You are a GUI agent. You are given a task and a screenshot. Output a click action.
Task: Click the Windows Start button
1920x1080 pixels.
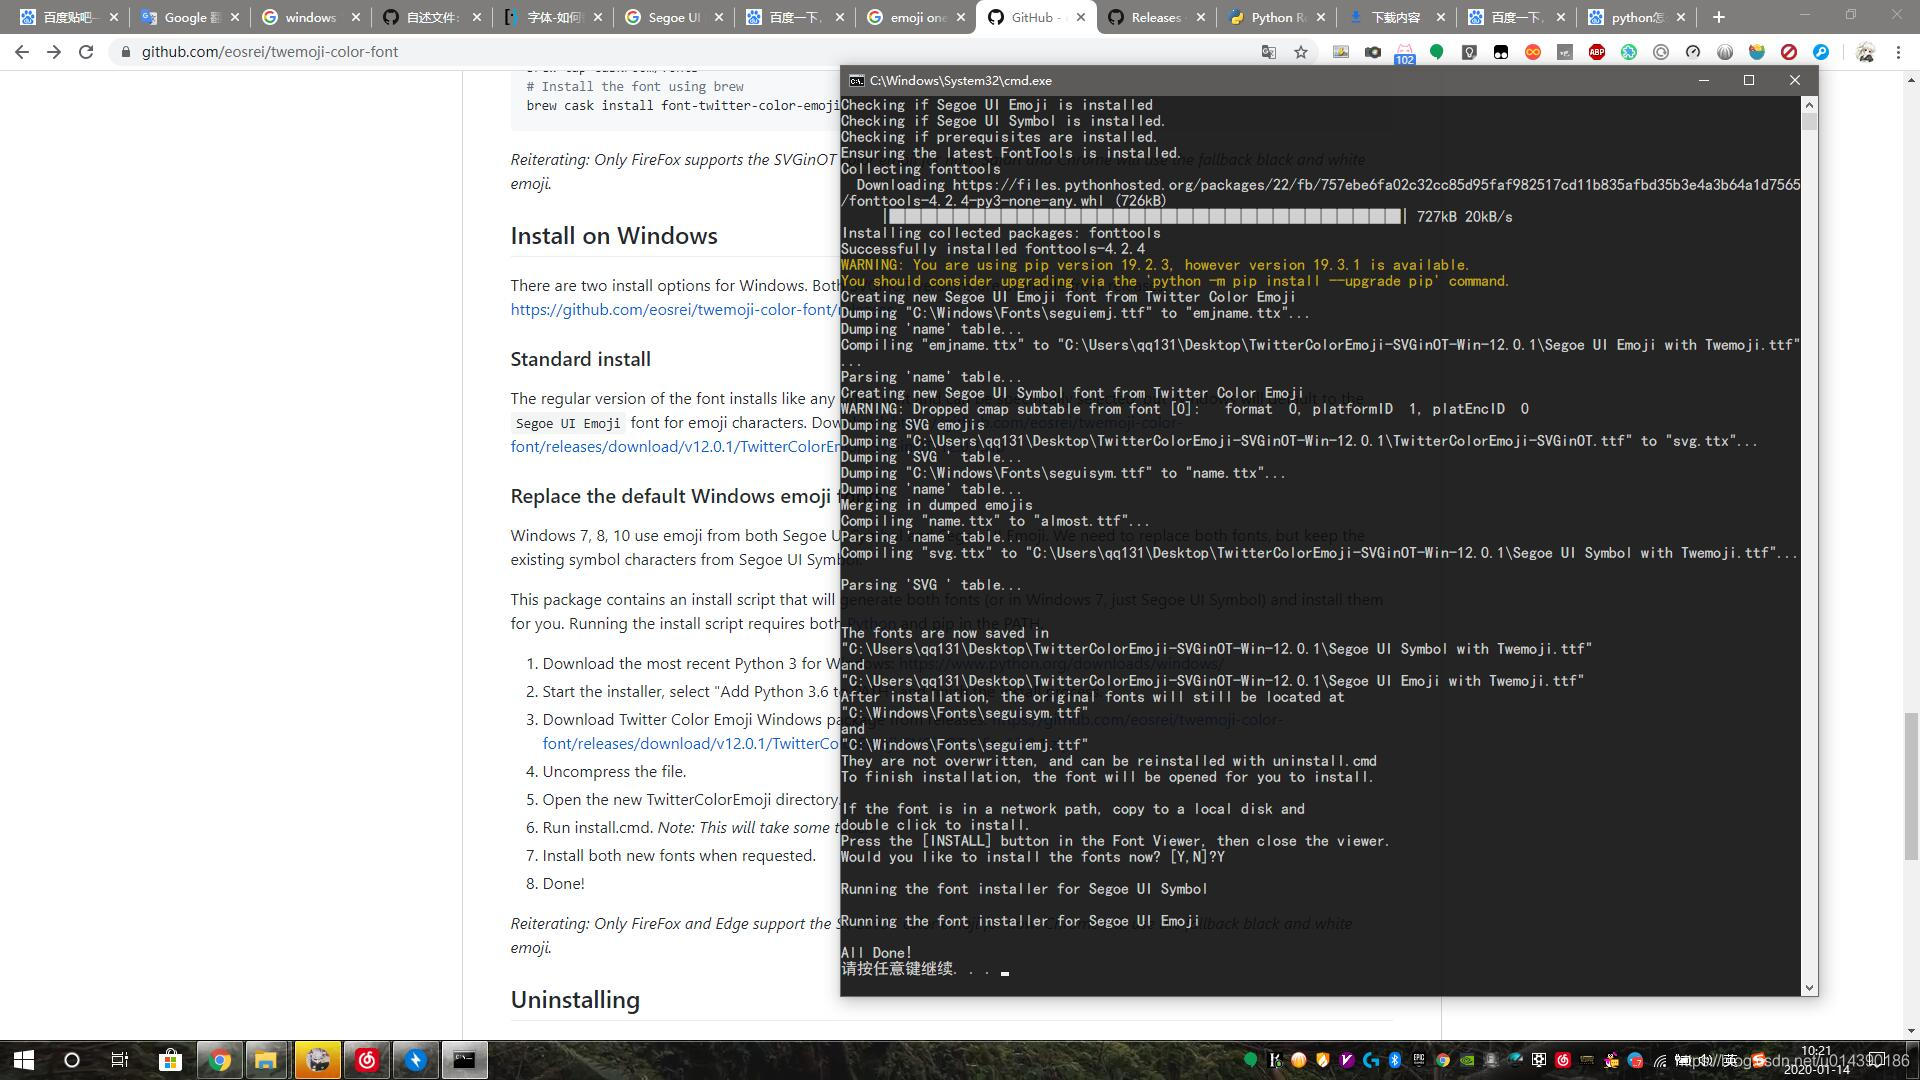[24, 1060]
